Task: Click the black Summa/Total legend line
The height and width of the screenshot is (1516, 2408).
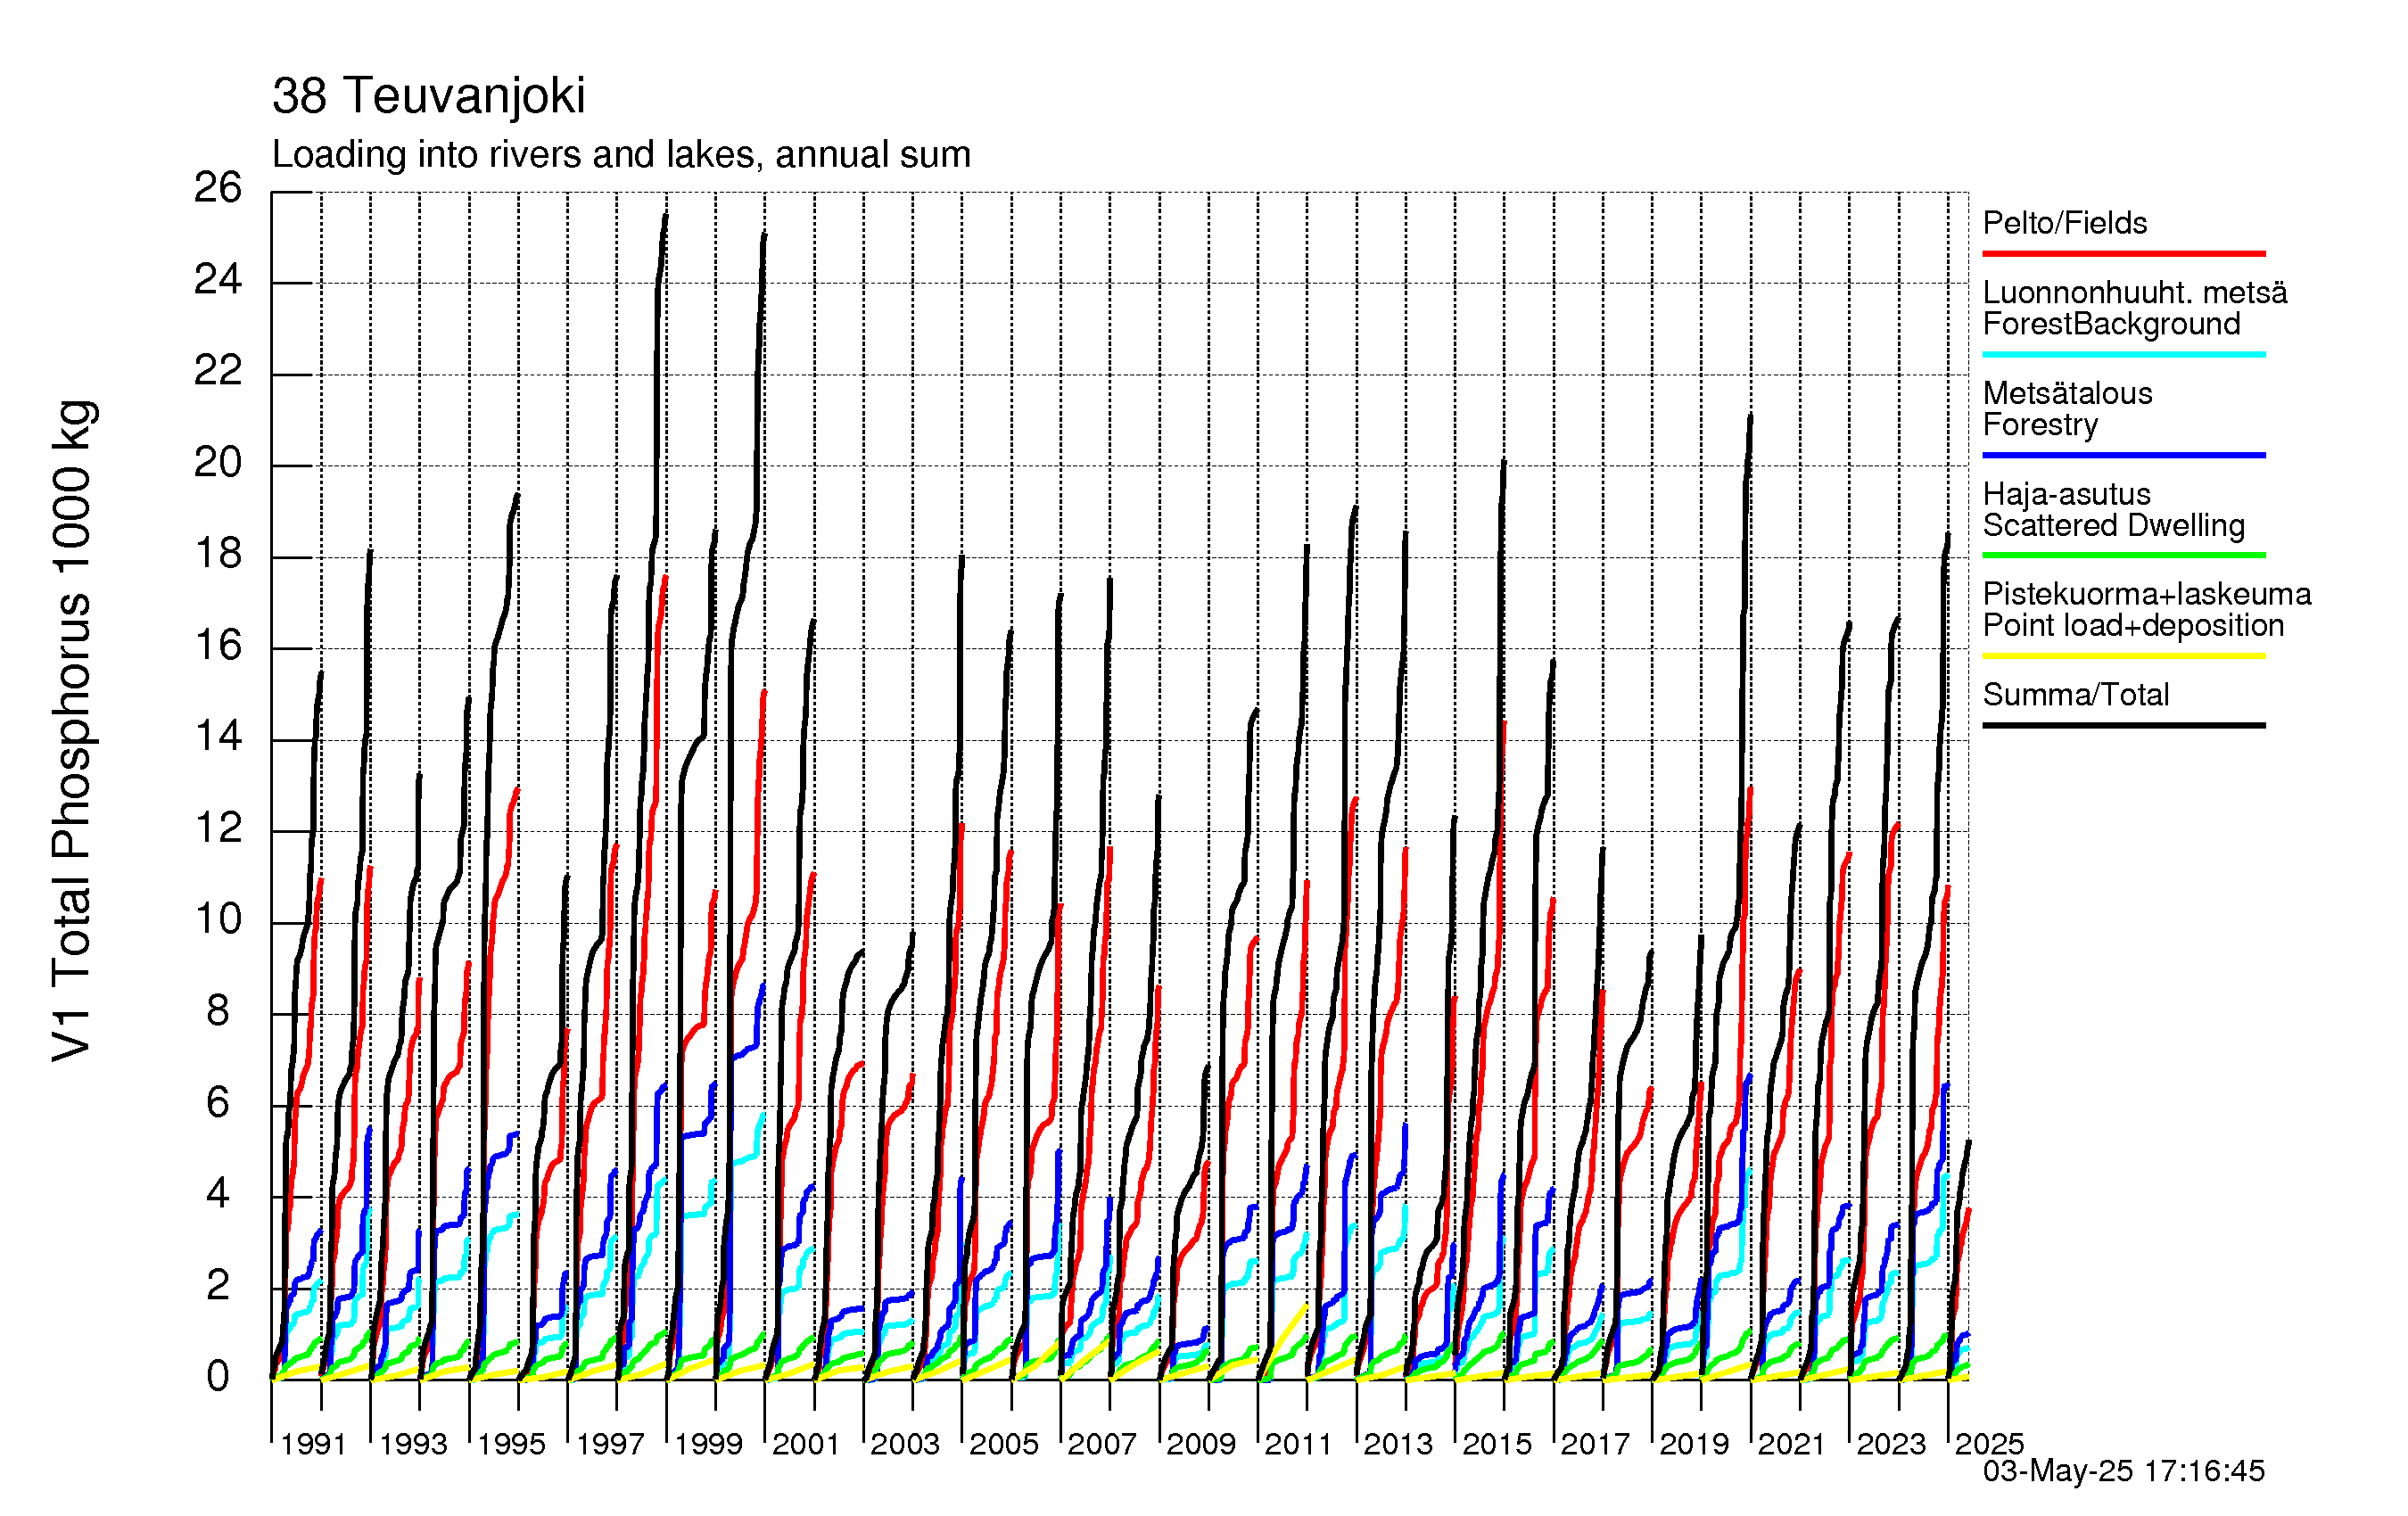Action: coord(2124,725)
